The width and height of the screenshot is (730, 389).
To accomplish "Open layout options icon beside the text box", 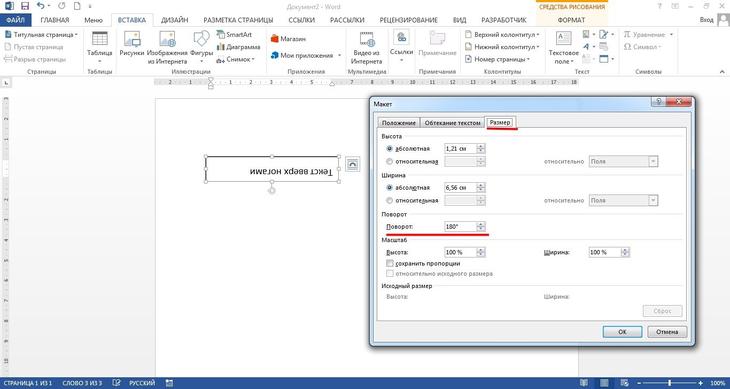I will coord(352,164).
